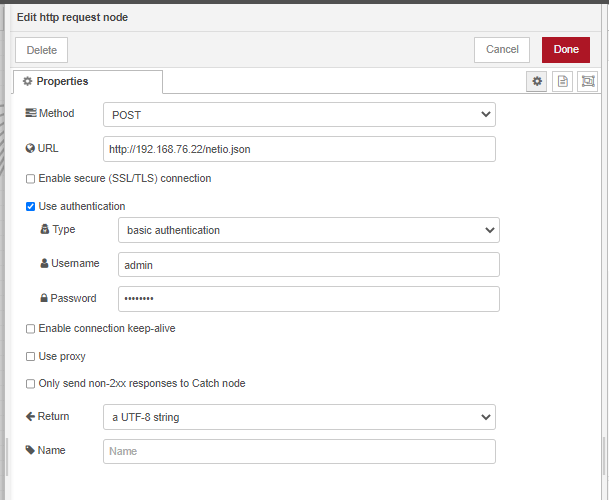Focus the URL input field
The width and height of the screenshot is (609, 500).
point(299,149)
